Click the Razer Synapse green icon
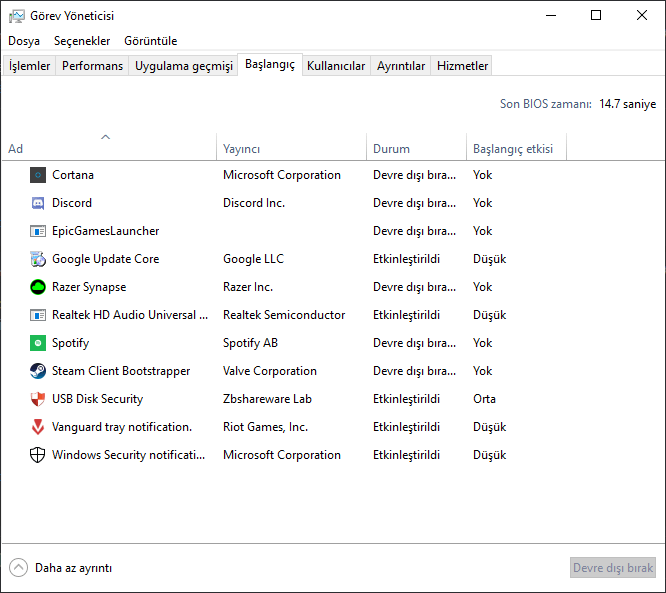The height and width of the screenshot is (593, 666). click(38, 287)
